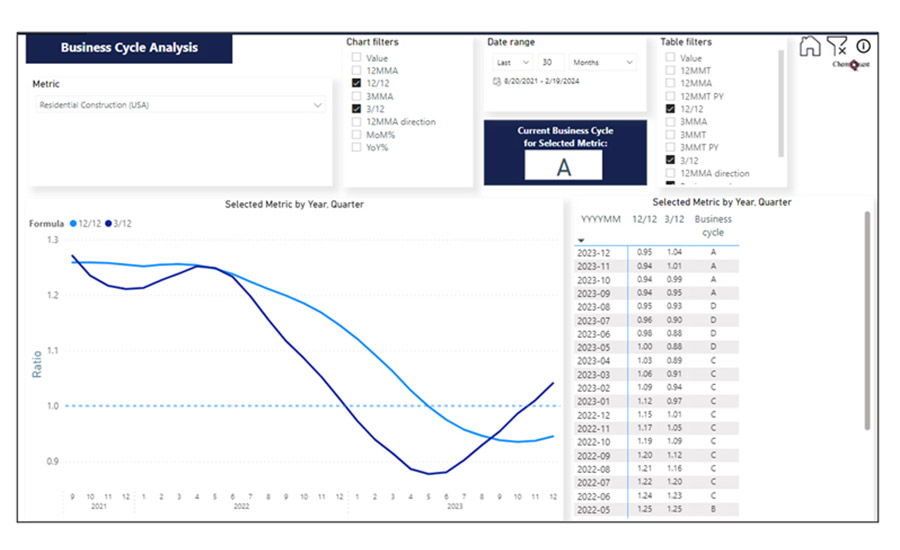Open the 'Last' date range dropdown
900x550 pixels.
tap(513, 63)
